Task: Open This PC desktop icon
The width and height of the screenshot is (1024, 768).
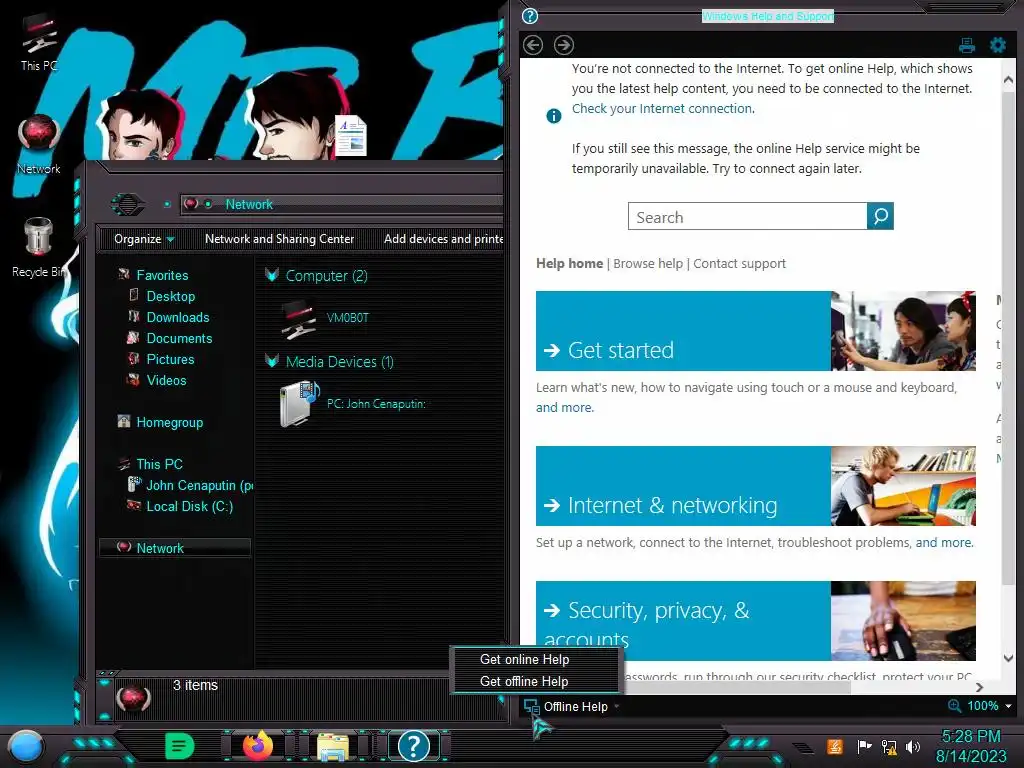Action: pyautogui.click(x=39, y=40)
